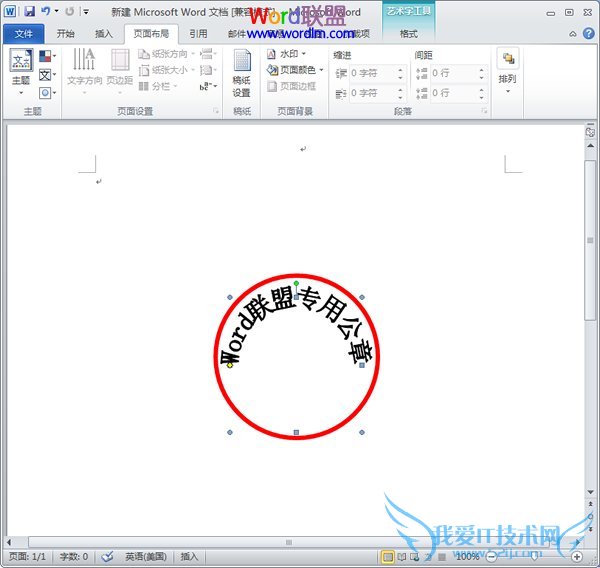
Task: Click the Undo button
Action: point(46,11)
